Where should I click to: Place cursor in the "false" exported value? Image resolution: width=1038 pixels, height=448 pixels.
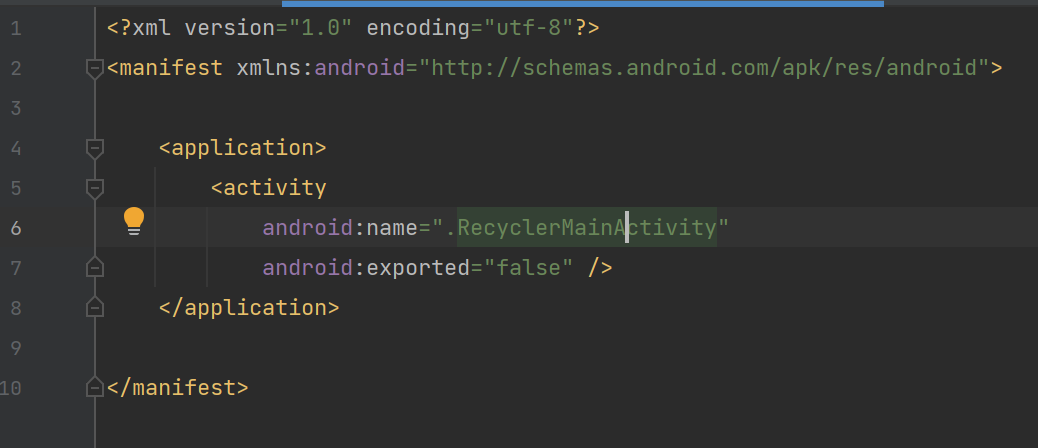click(x=528, y=268)
